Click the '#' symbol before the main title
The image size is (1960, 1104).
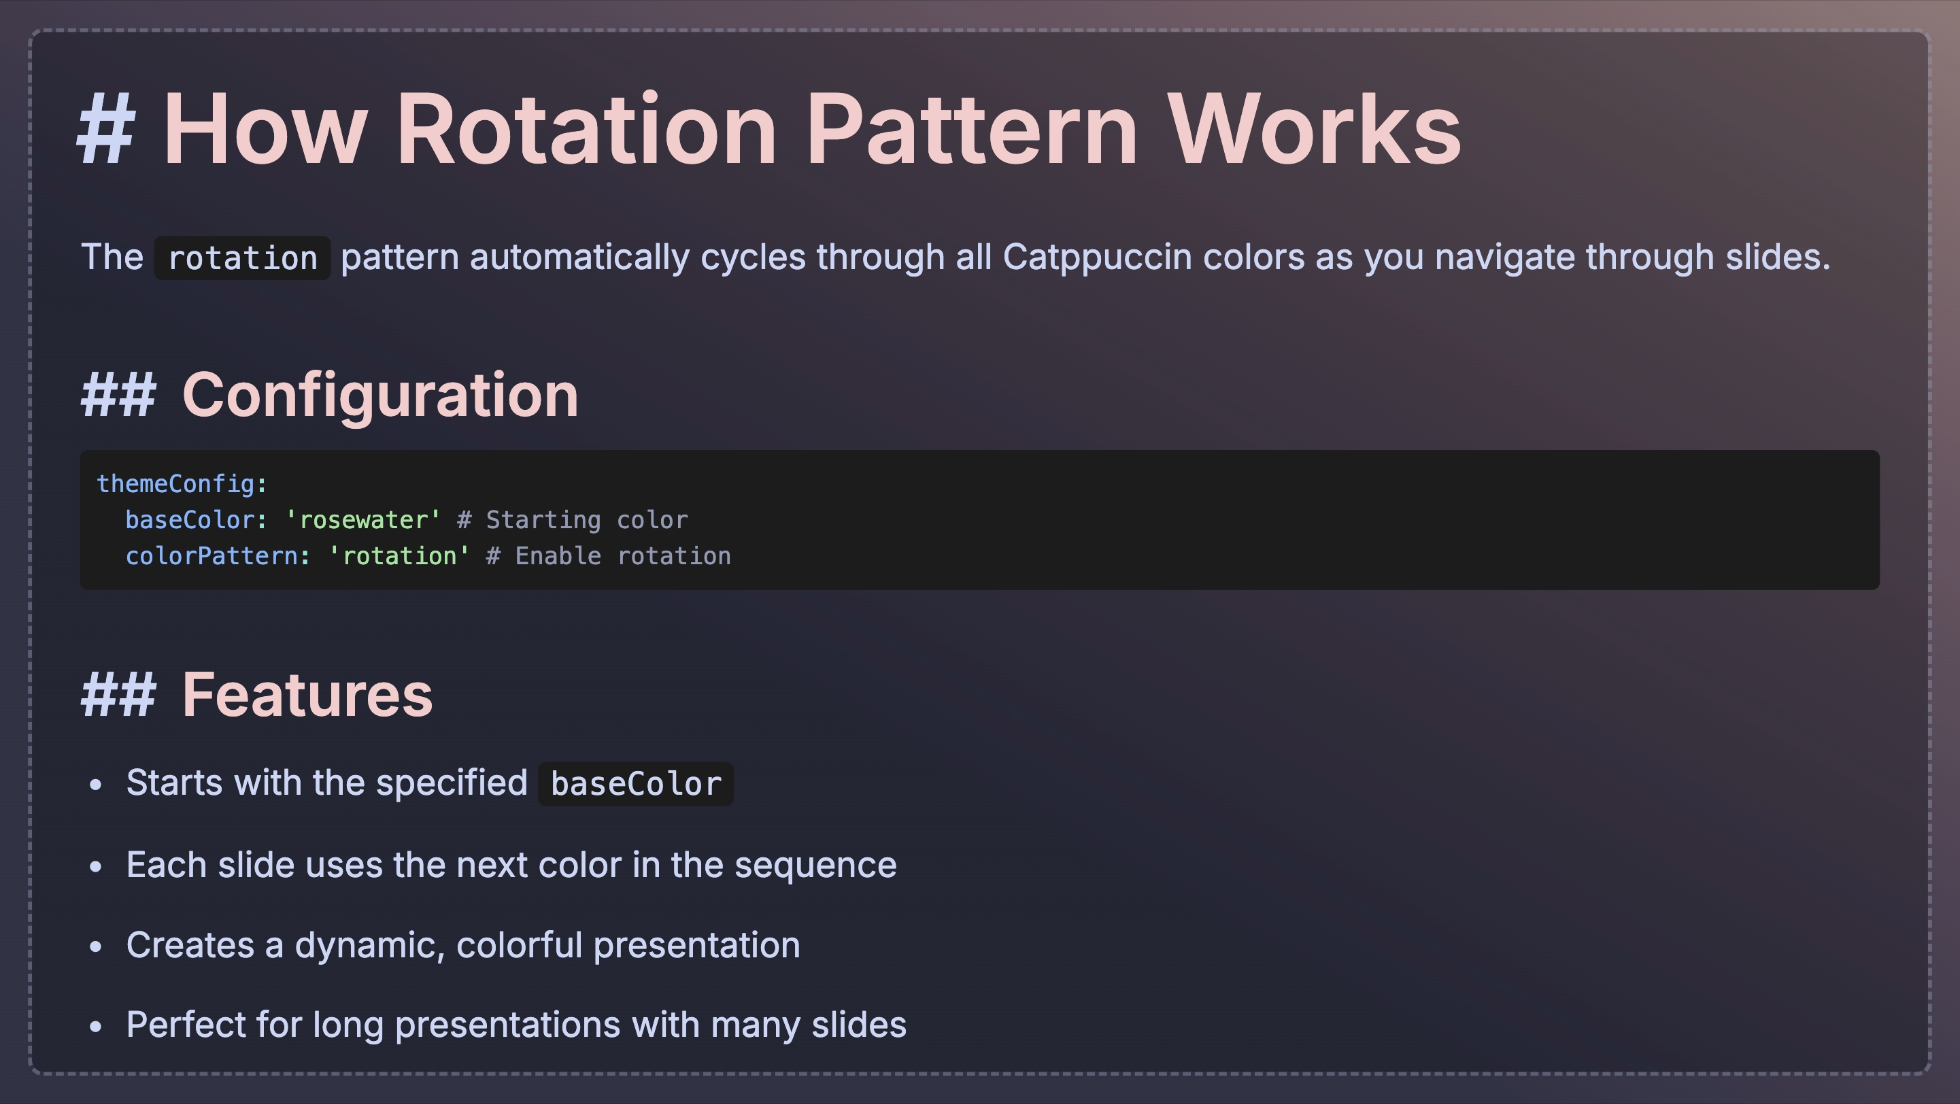106,130
